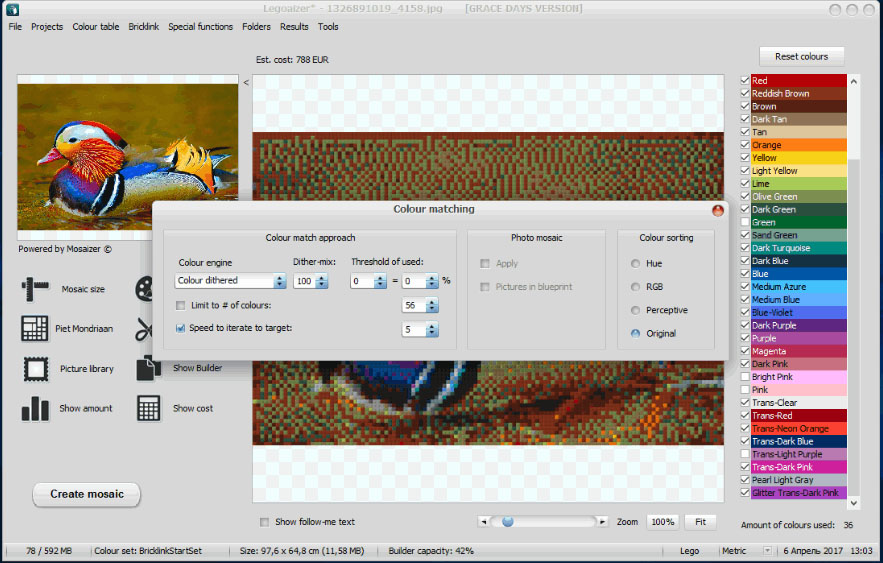
Task: Select Hue colour sorting
Action: click(x=635, y=263)
